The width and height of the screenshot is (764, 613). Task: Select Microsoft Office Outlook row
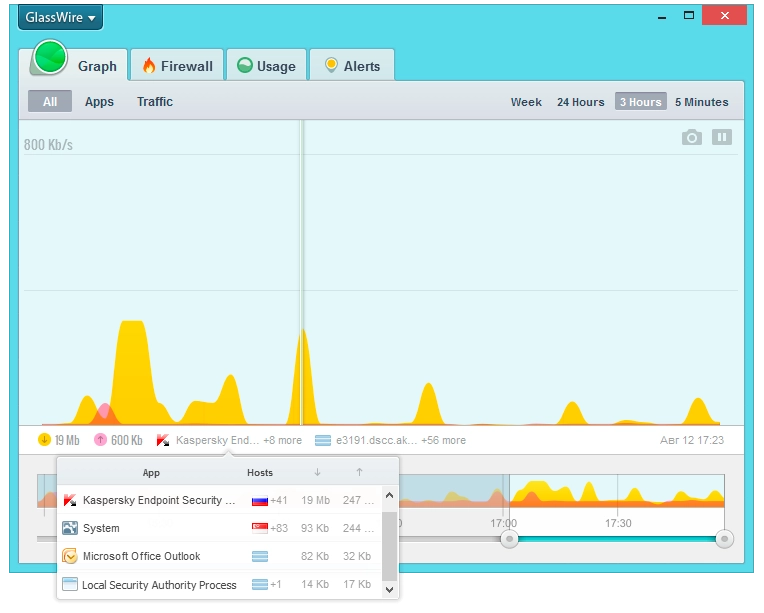(x=220, y=556)
